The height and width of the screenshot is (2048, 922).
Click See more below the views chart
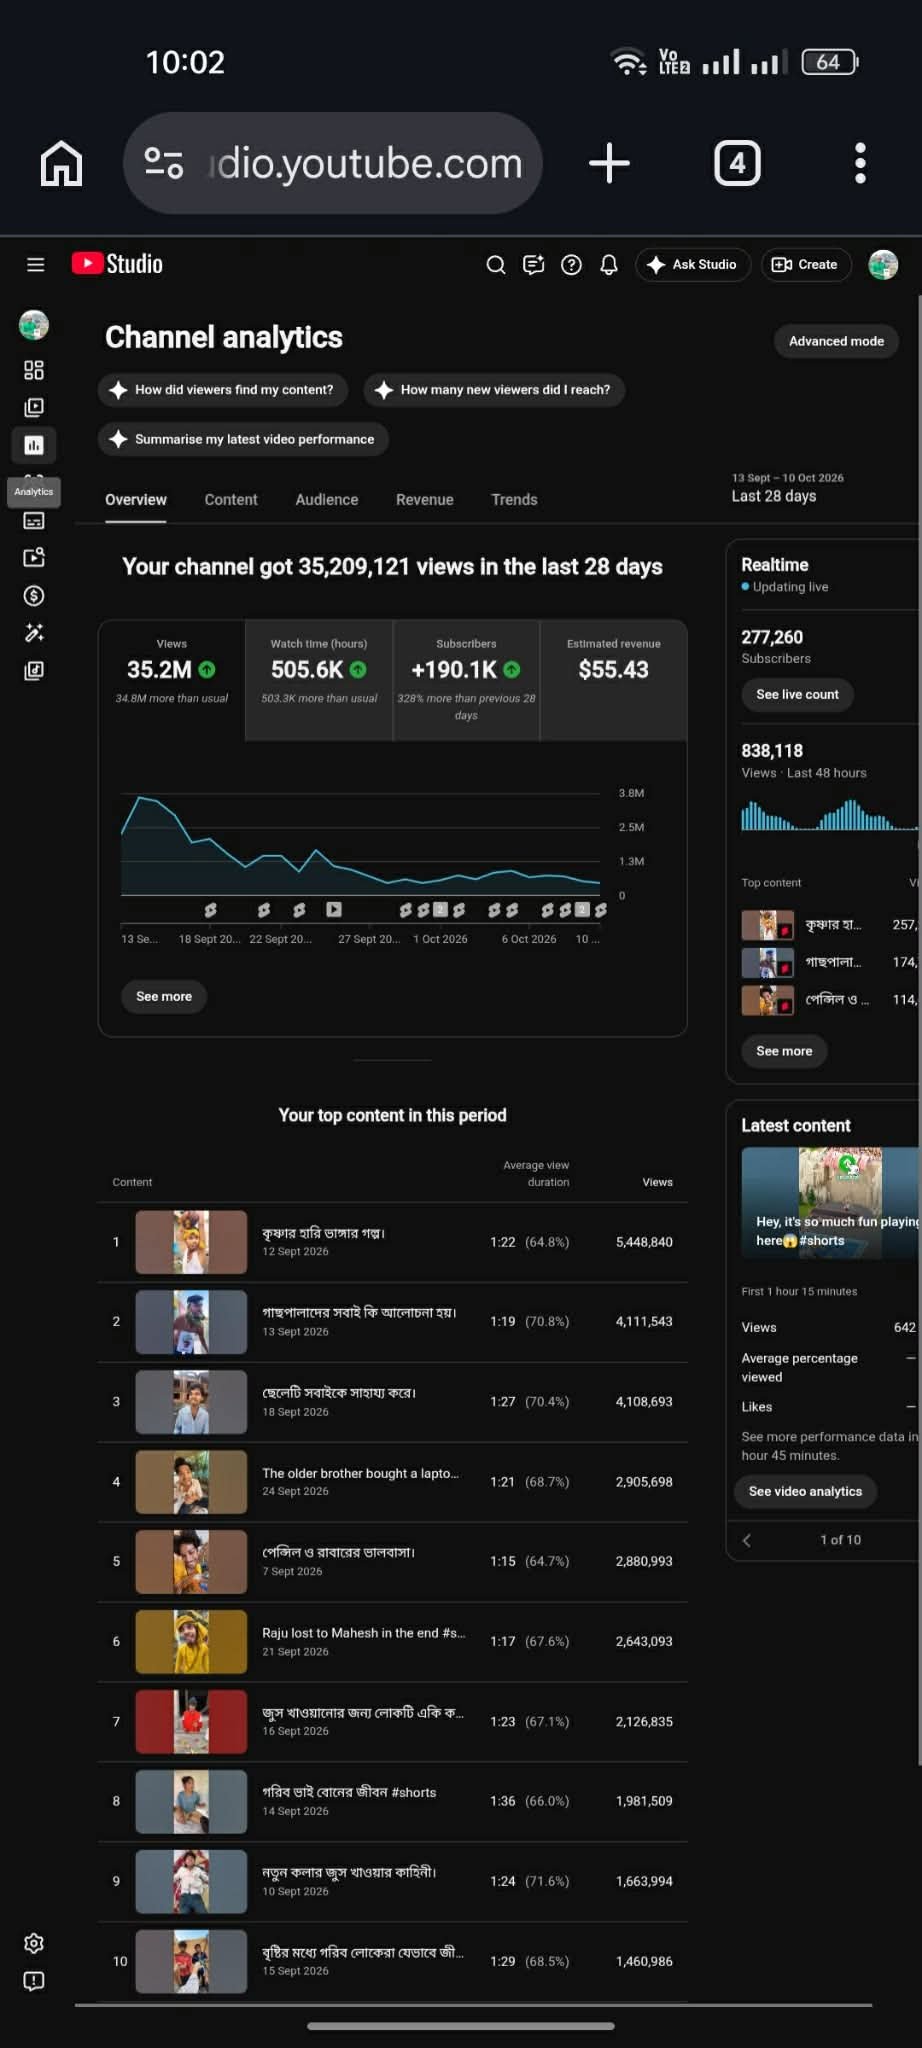coord(164,996)
